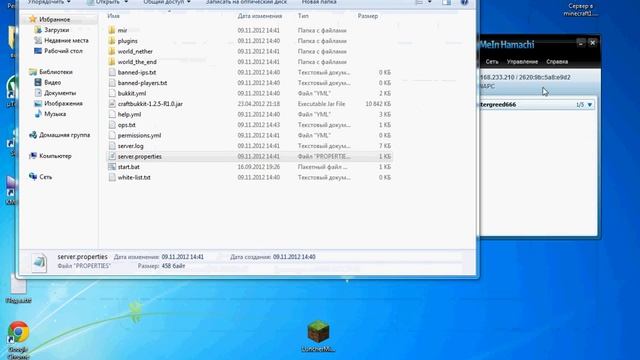Click Новая папка toolbar button

pos(319,2)
